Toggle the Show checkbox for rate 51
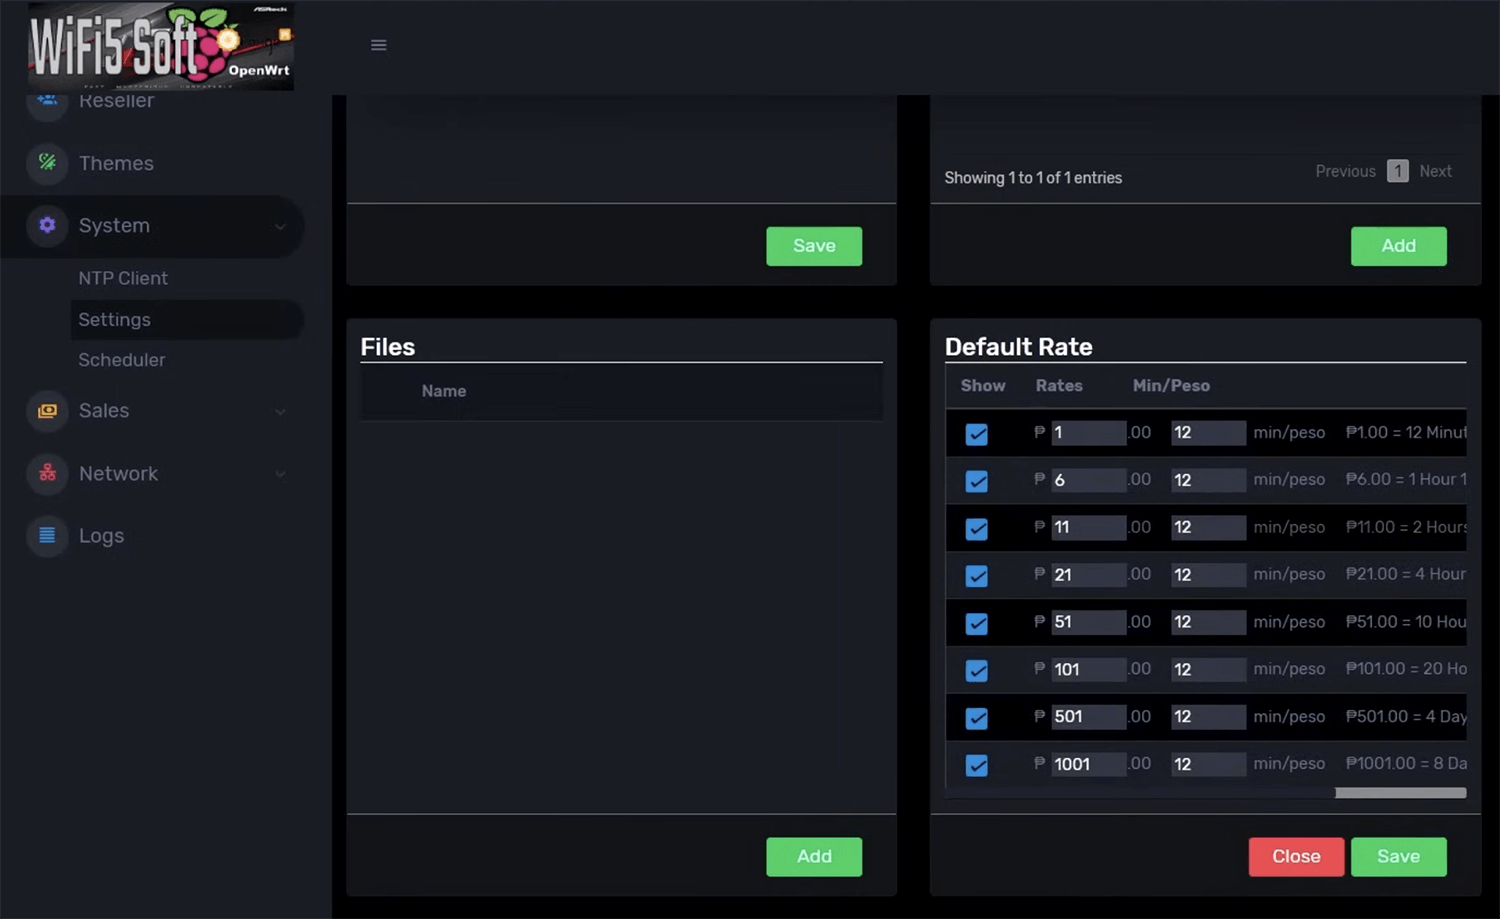 (x=976, y=623)
